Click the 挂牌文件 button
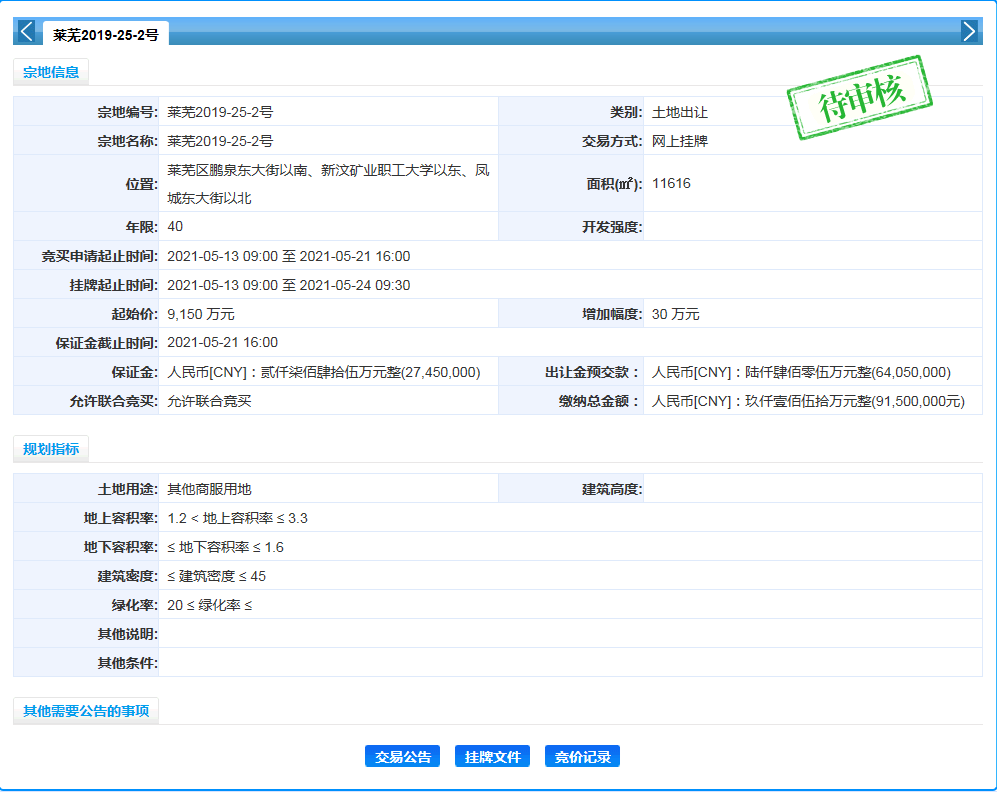Viewport: 997px width, 792px height. pyautogui.click(x=492, y=756)
